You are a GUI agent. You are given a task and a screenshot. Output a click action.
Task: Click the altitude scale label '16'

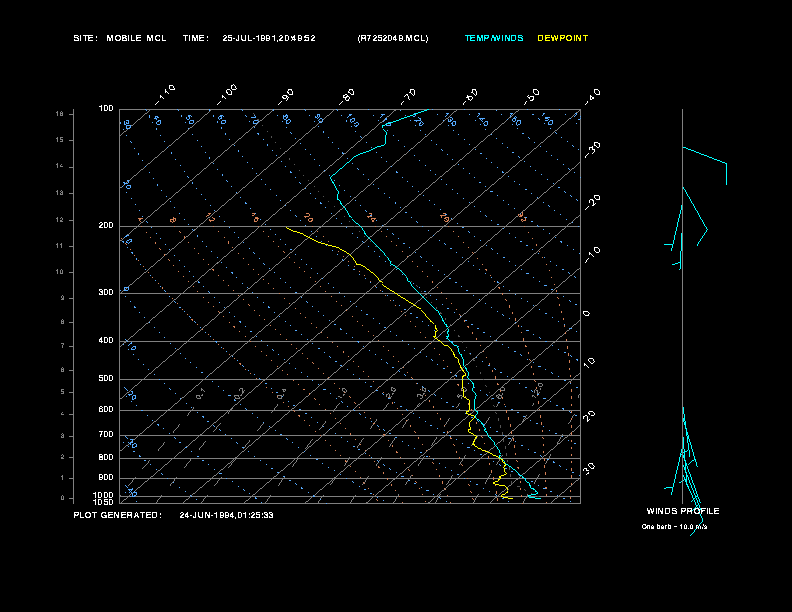60,114
